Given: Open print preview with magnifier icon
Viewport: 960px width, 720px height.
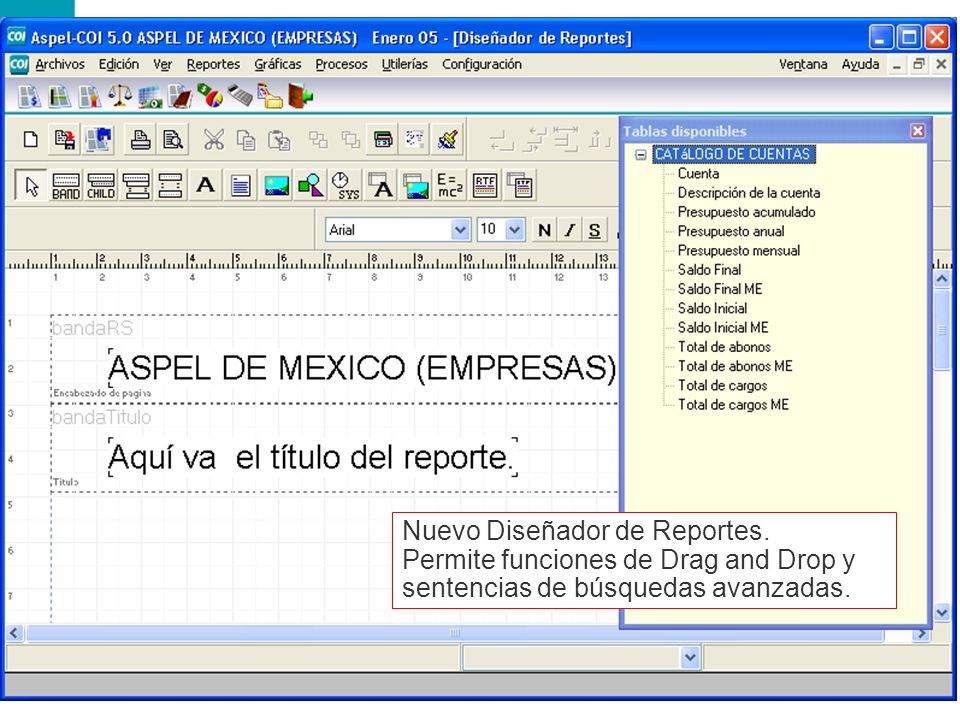Looking at the screenshot, I should coord(173,140).
